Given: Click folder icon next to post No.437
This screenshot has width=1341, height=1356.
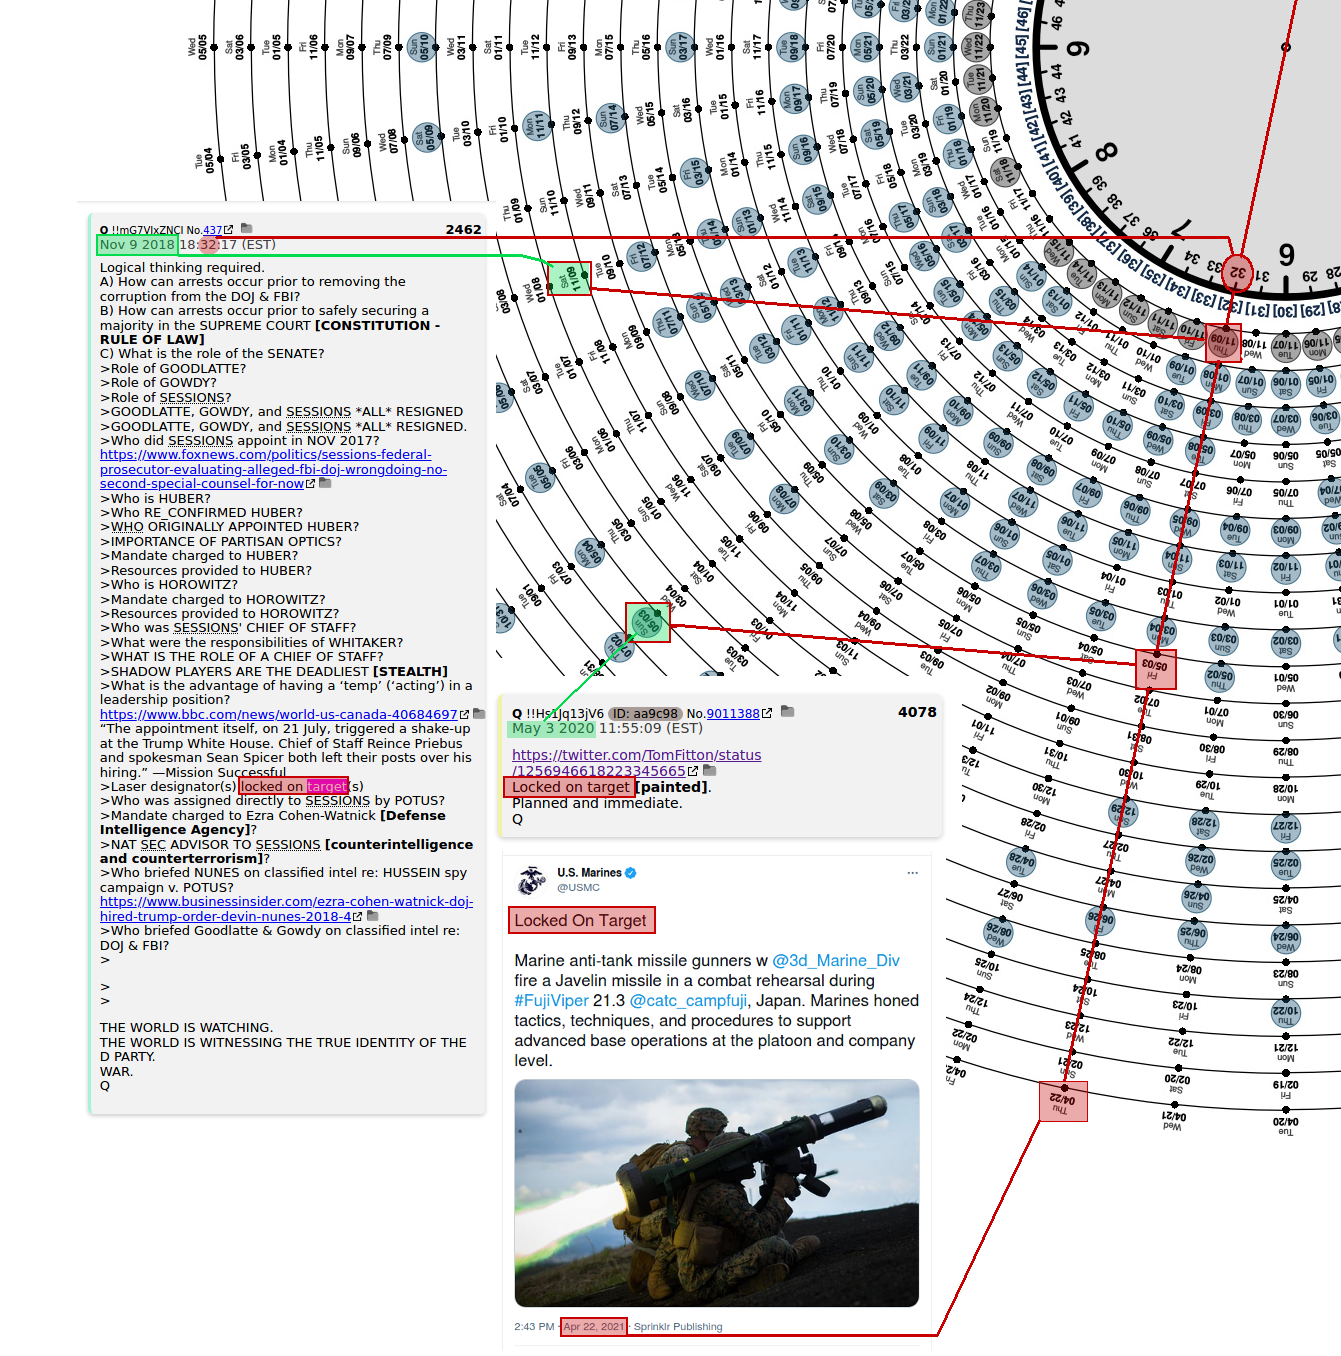Looking at the screenshot, I should pyautogui.click(x=247, y=229).
